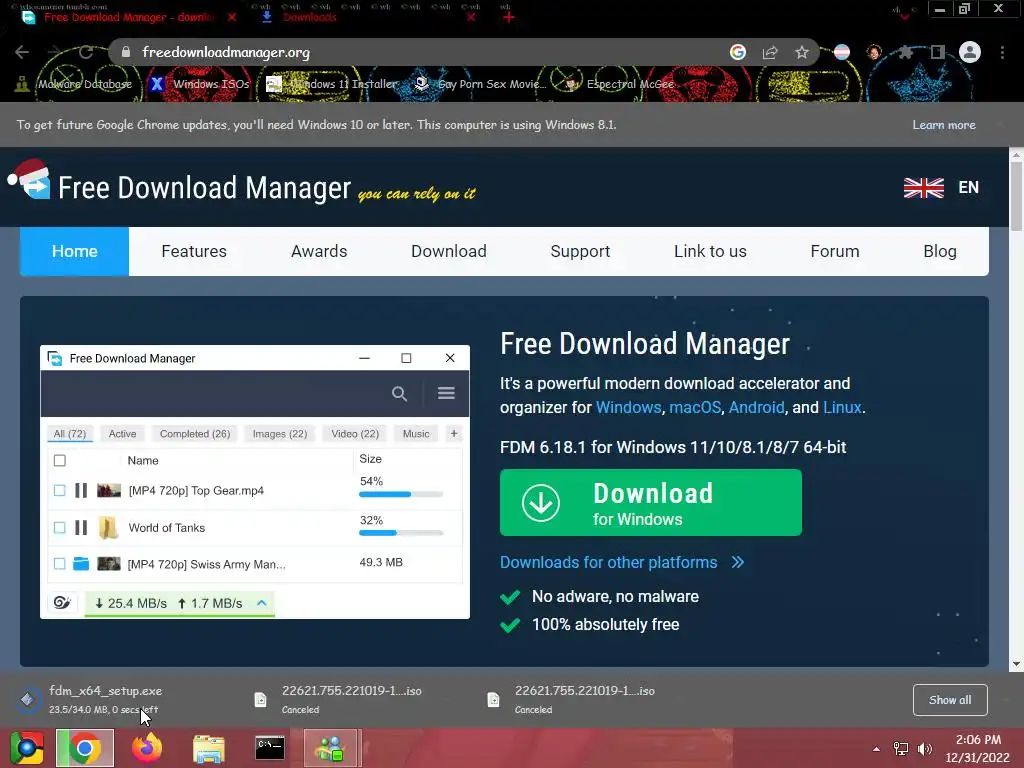Expand the speed panel chevron
Screen dimensions: 1024x768
[261, 603]
